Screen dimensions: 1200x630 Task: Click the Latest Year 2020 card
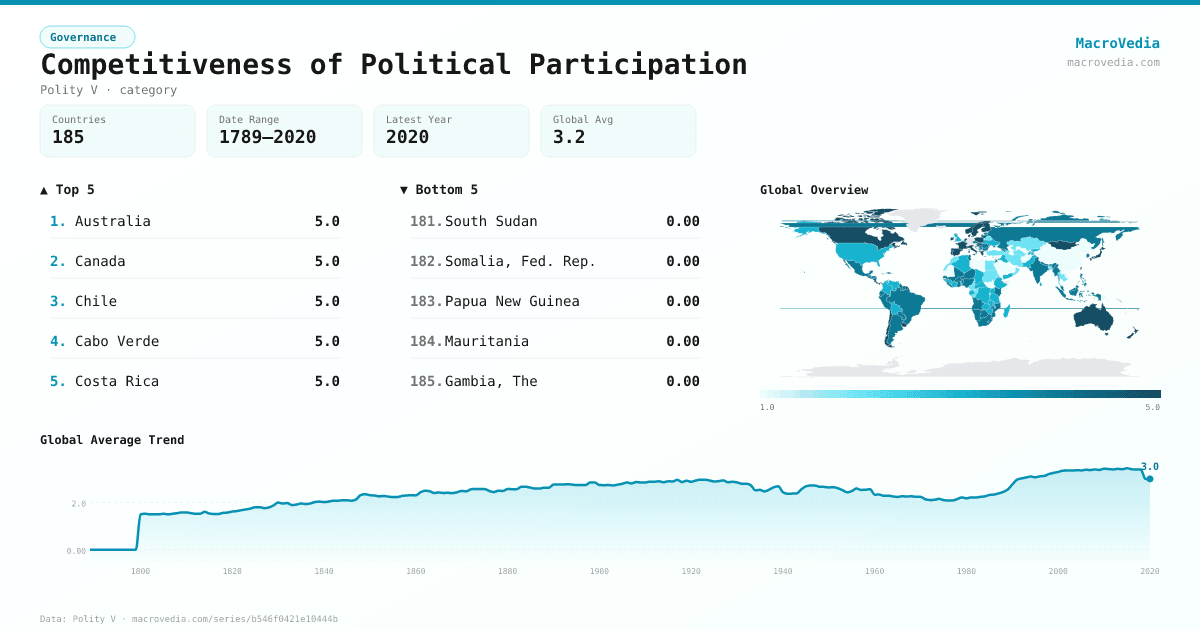click(451, 131)
